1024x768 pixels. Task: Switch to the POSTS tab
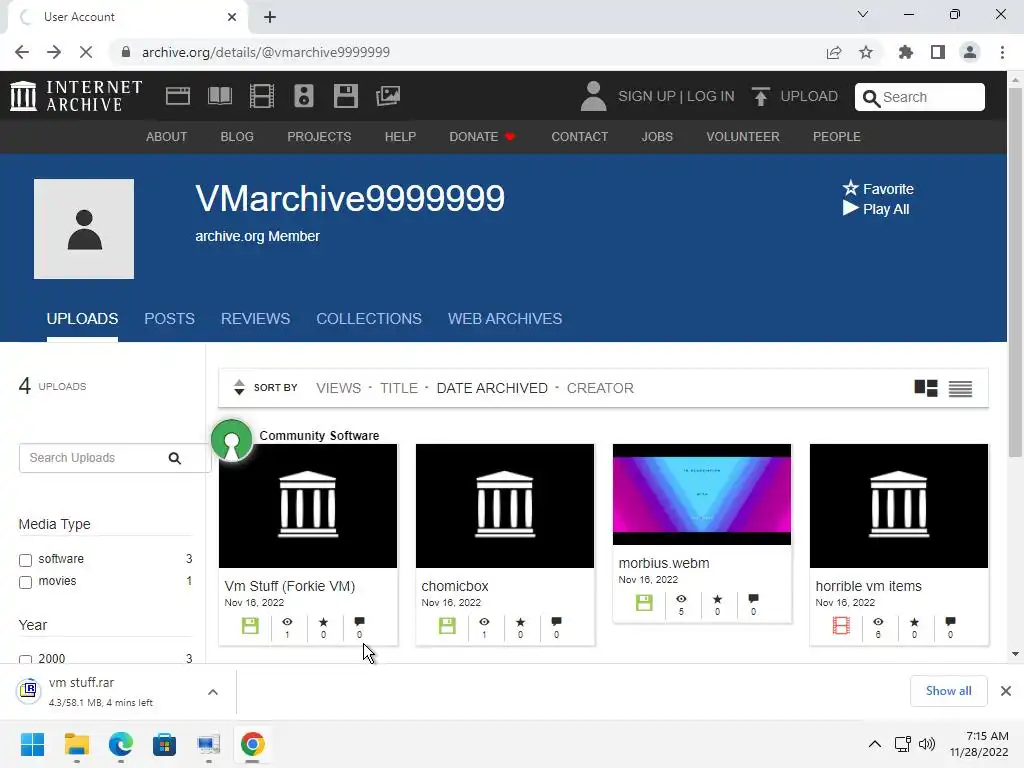(x=169, y=319)
